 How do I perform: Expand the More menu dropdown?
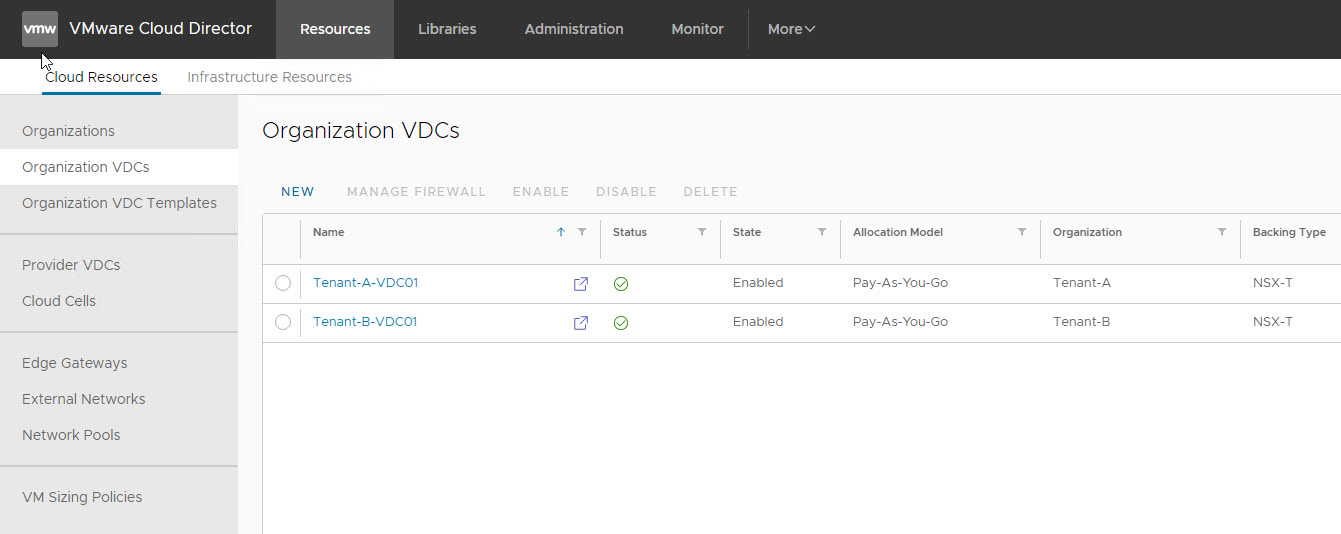click(x=791, y=29)
